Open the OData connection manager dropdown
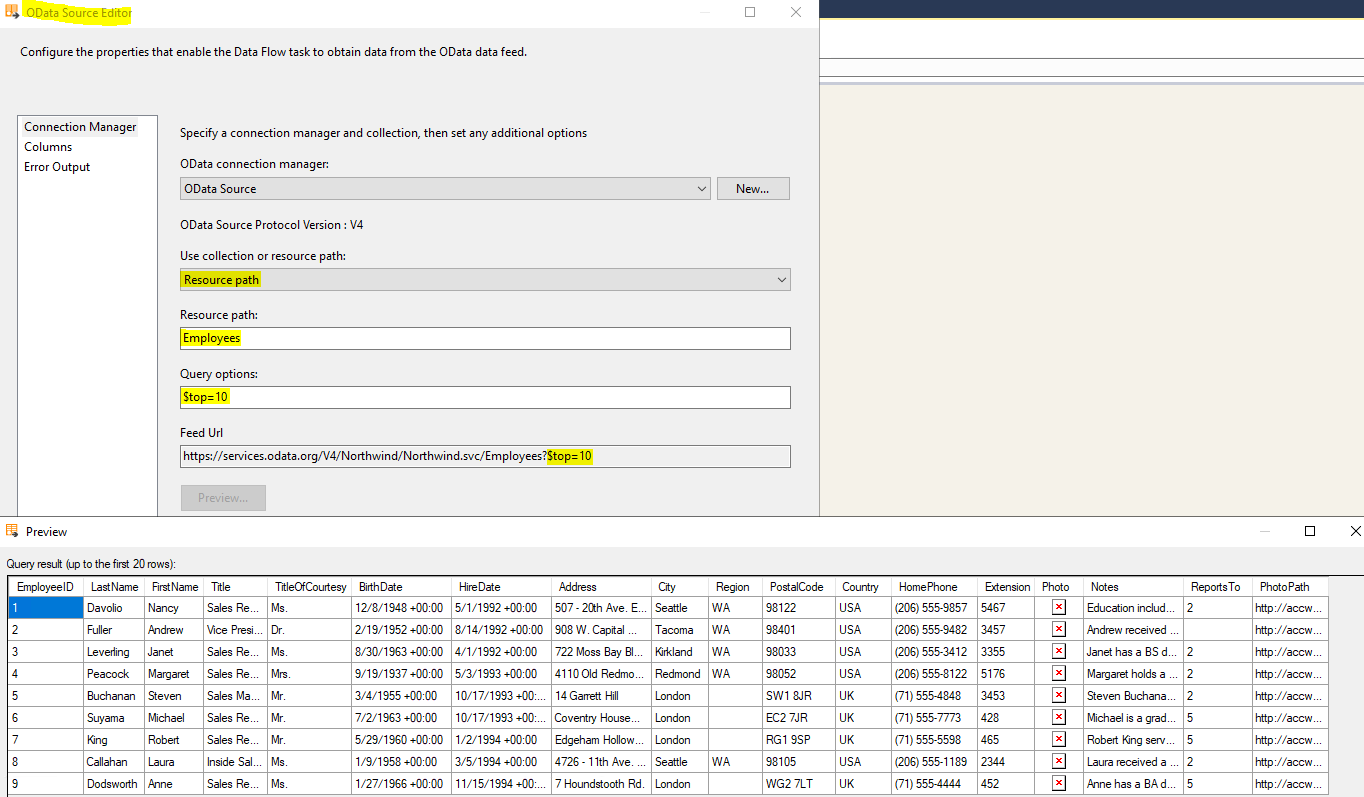1364x797 pixels. [x=702, y=188]
